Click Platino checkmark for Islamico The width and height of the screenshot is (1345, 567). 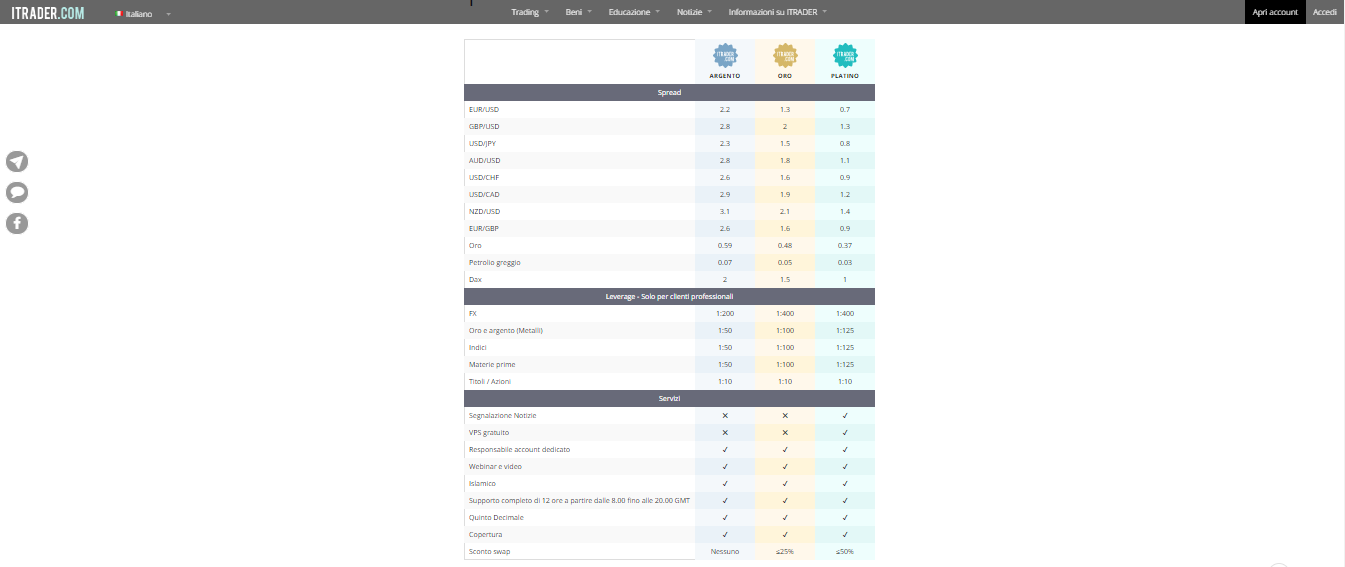coord(845,483)
